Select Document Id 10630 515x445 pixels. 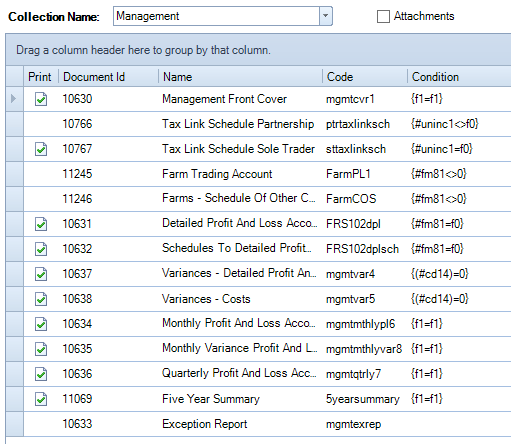click(x=77, y=99)
